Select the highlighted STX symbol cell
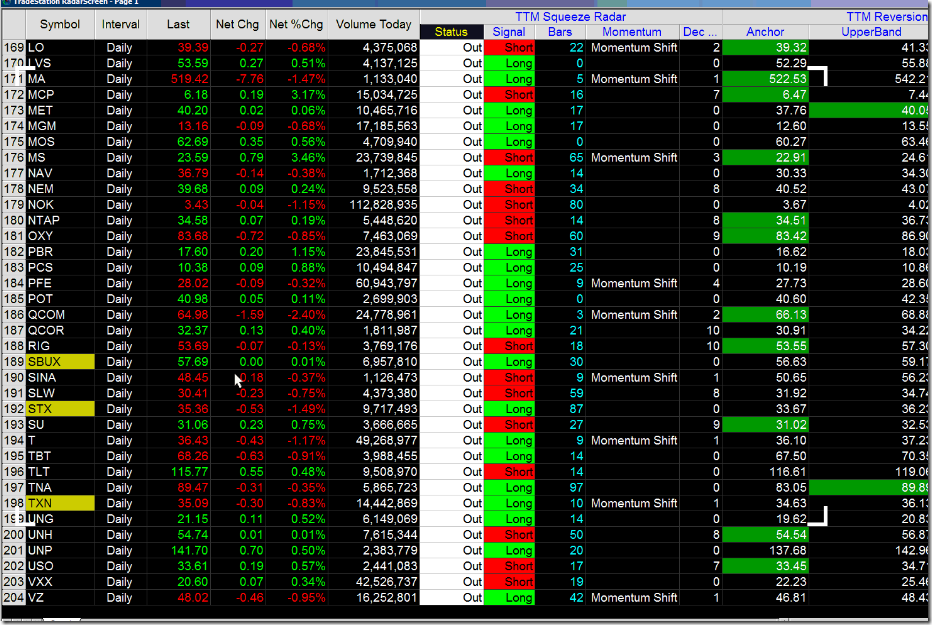 [60, 409]
